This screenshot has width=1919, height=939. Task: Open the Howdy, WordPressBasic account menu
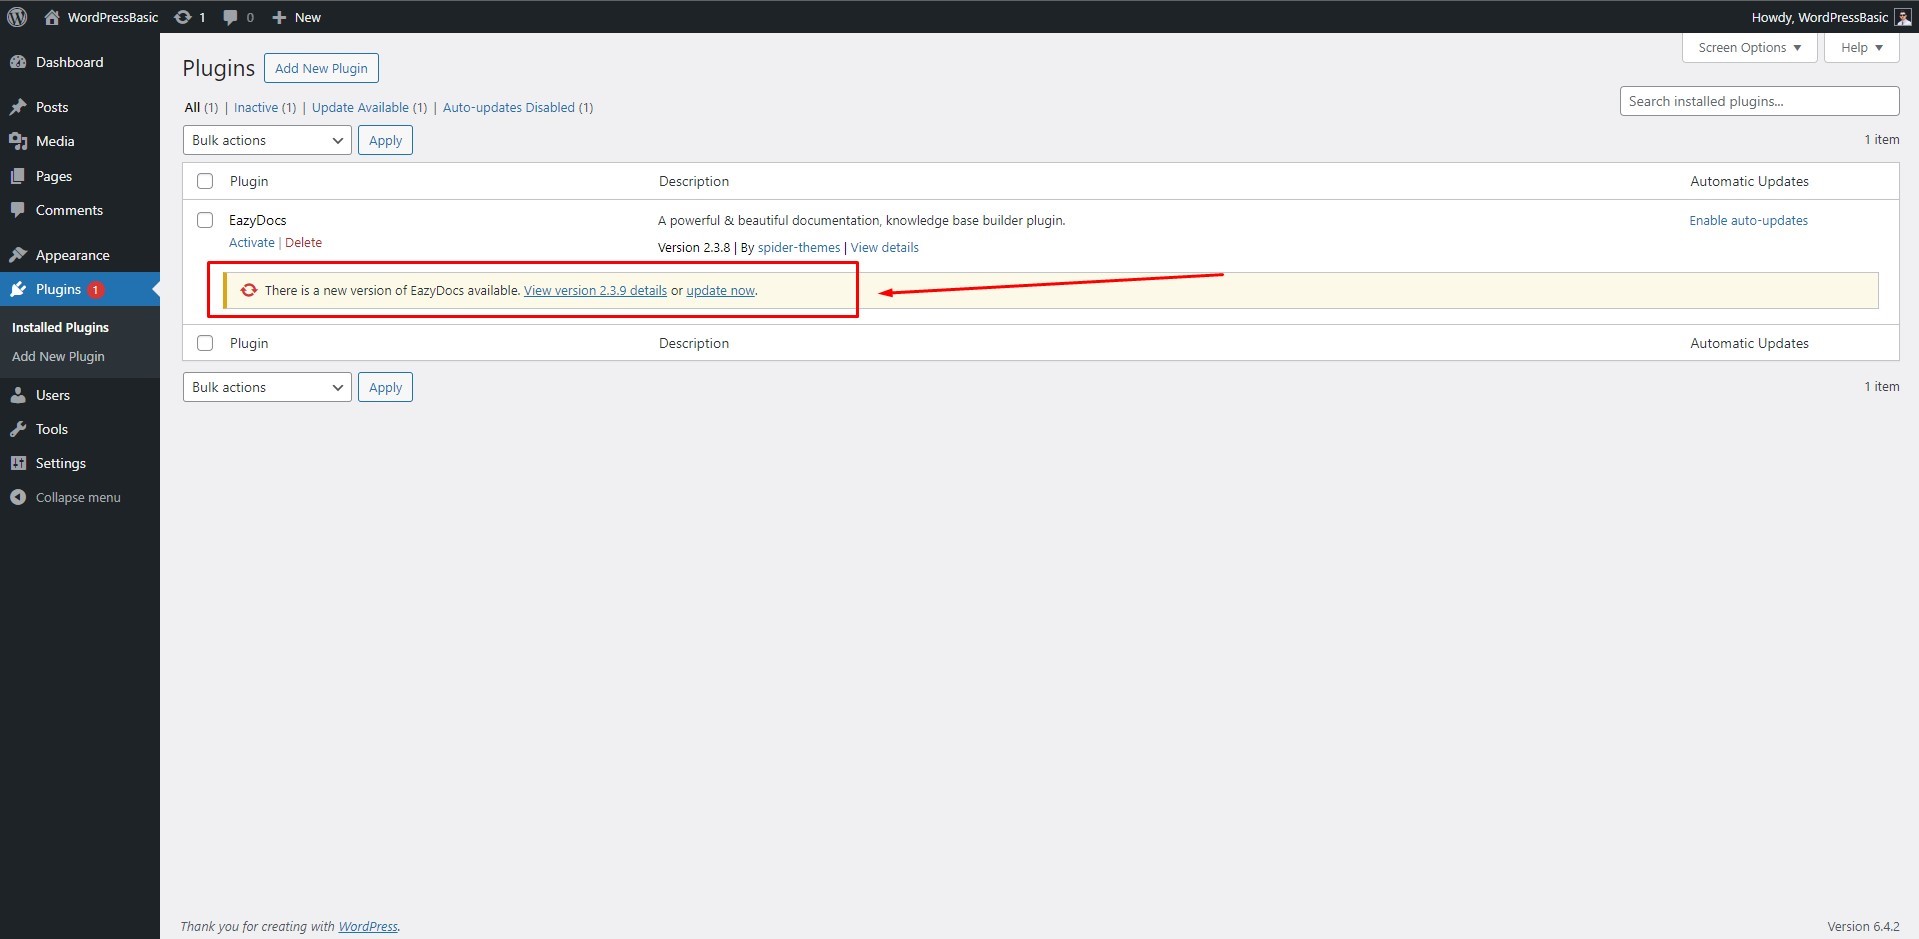[x=1831, y=17]
